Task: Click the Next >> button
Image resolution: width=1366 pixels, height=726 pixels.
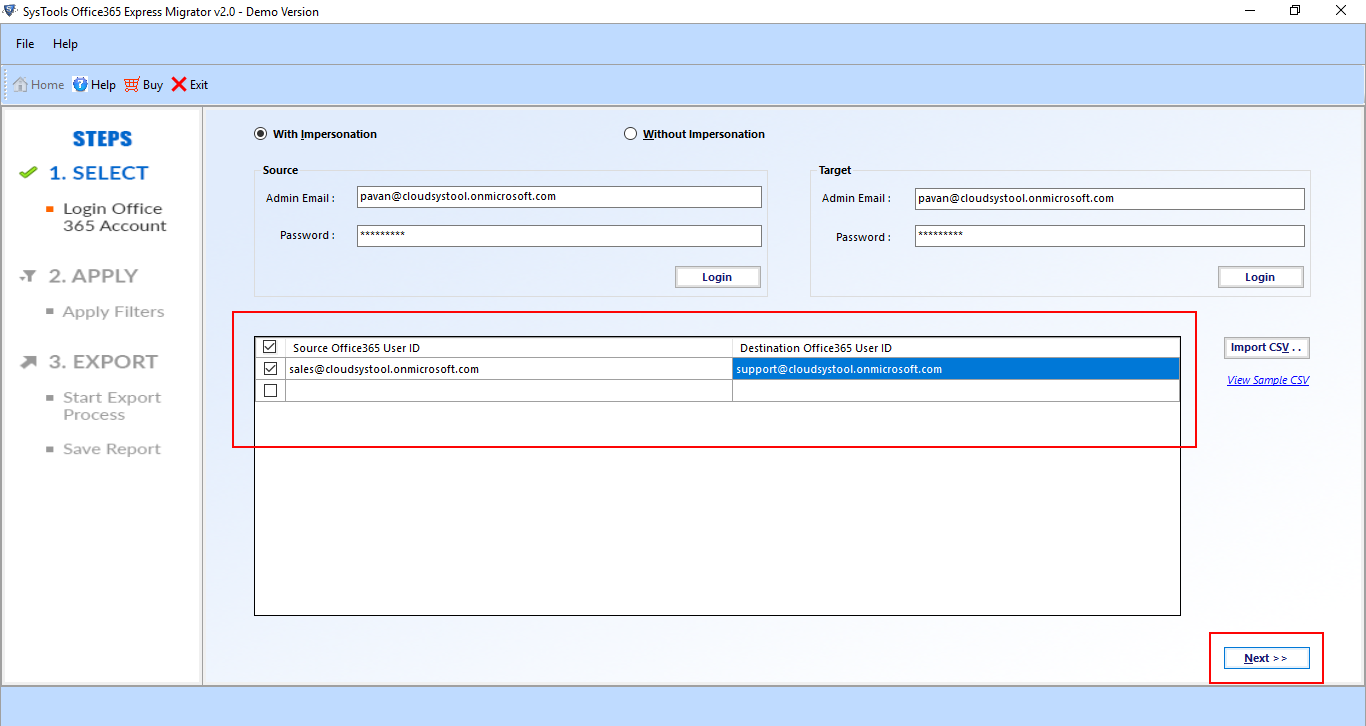Action: click(x=1266, y=658)
